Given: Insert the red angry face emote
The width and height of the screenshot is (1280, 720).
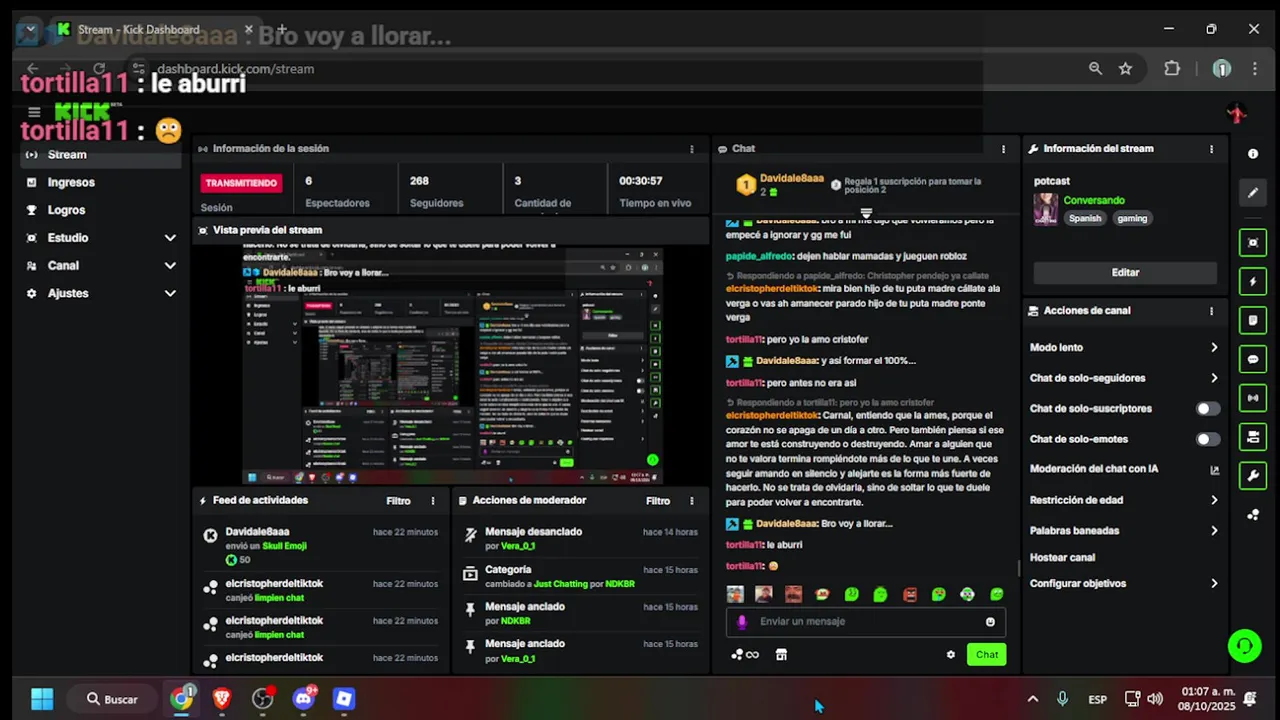Looking at the screenshot, I should (x=909, y=594).
